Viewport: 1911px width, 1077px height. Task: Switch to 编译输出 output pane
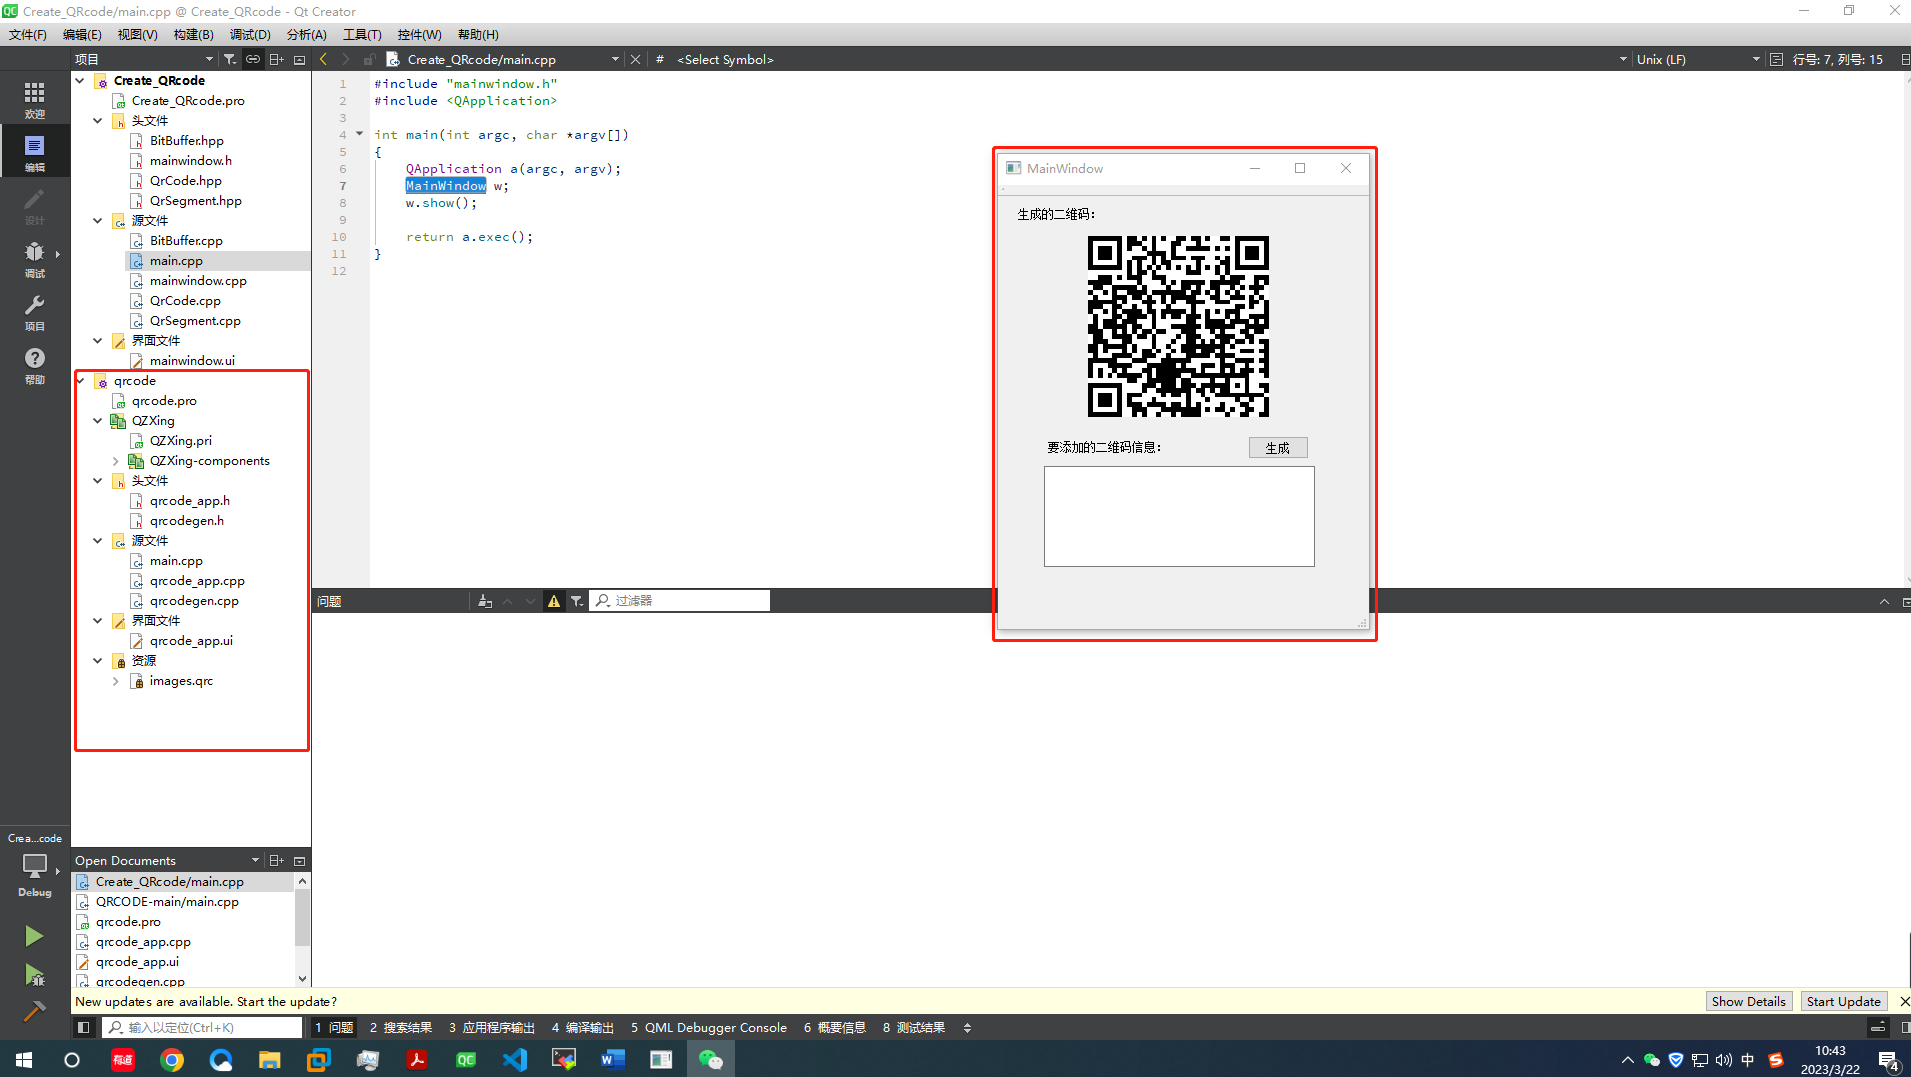(582, 1027)
